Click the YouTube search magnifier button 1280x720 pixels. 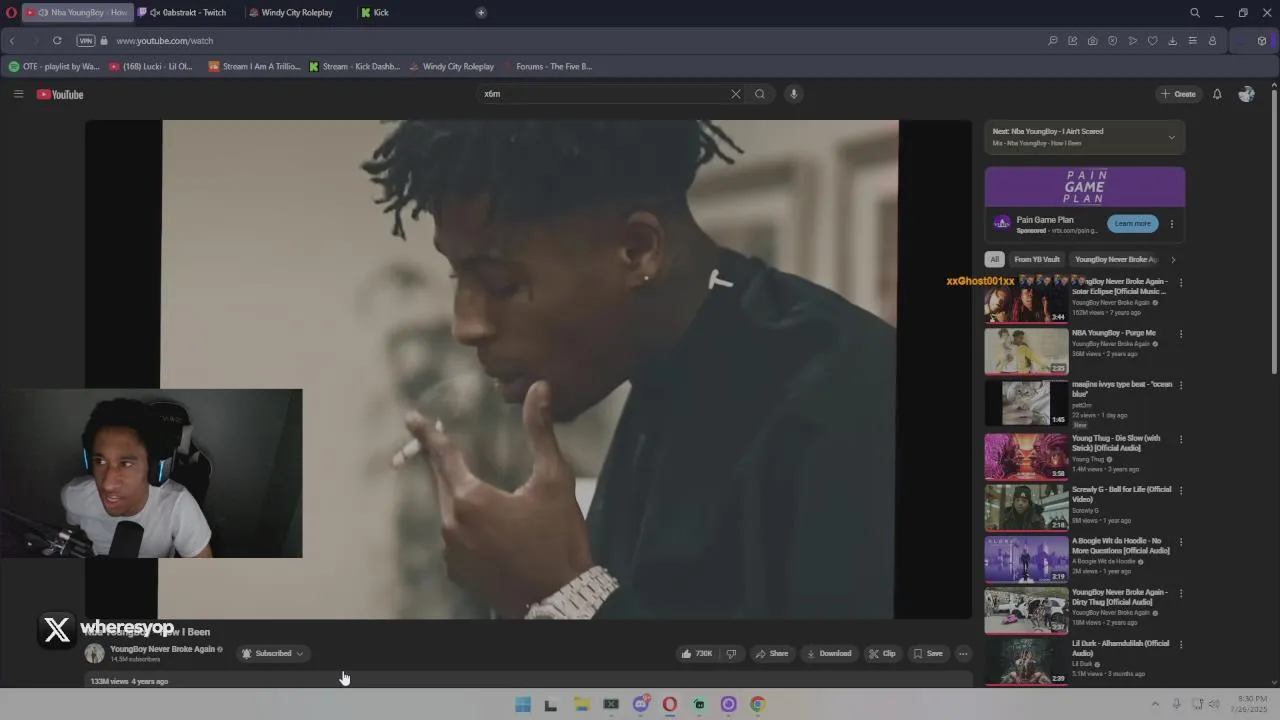760,94
